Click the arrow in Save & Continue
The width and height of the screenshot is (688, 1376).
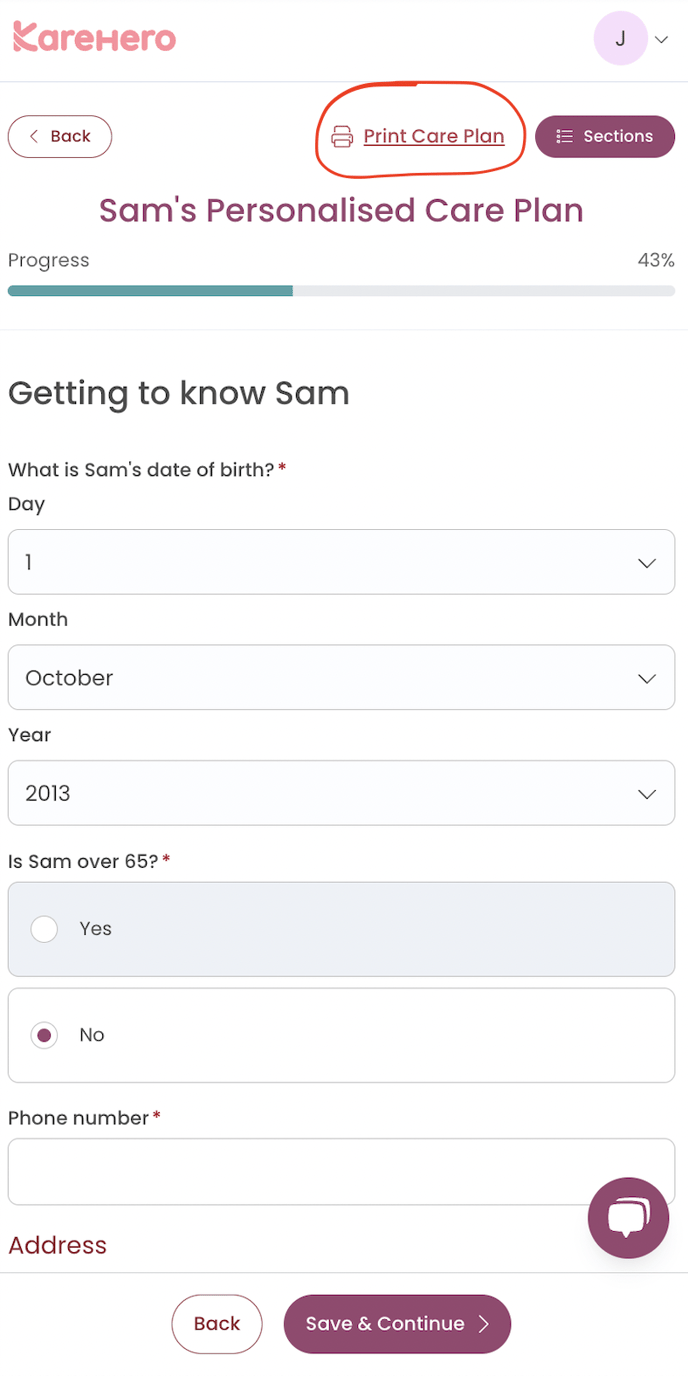[484, 1324]
